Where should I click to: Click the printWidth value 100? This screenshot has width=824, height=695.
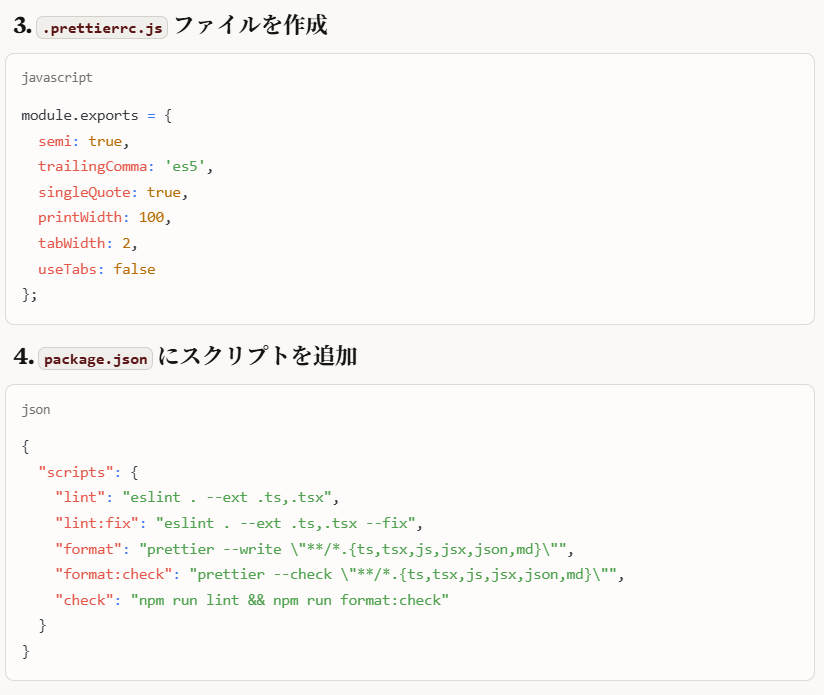(x=151, y=217)
